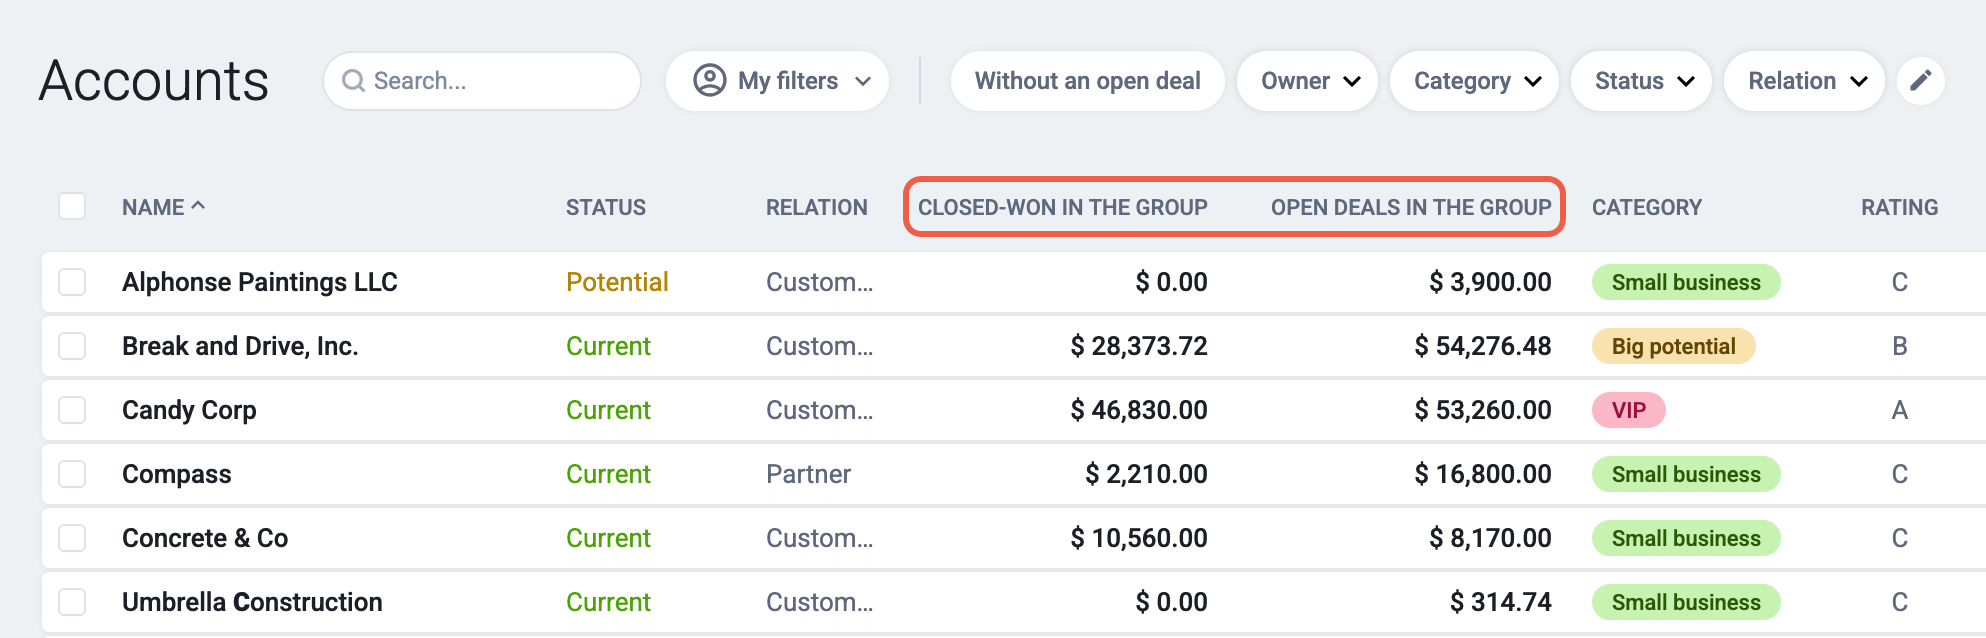
Task: Click the VIP category tag
Action: [1629, 410]
